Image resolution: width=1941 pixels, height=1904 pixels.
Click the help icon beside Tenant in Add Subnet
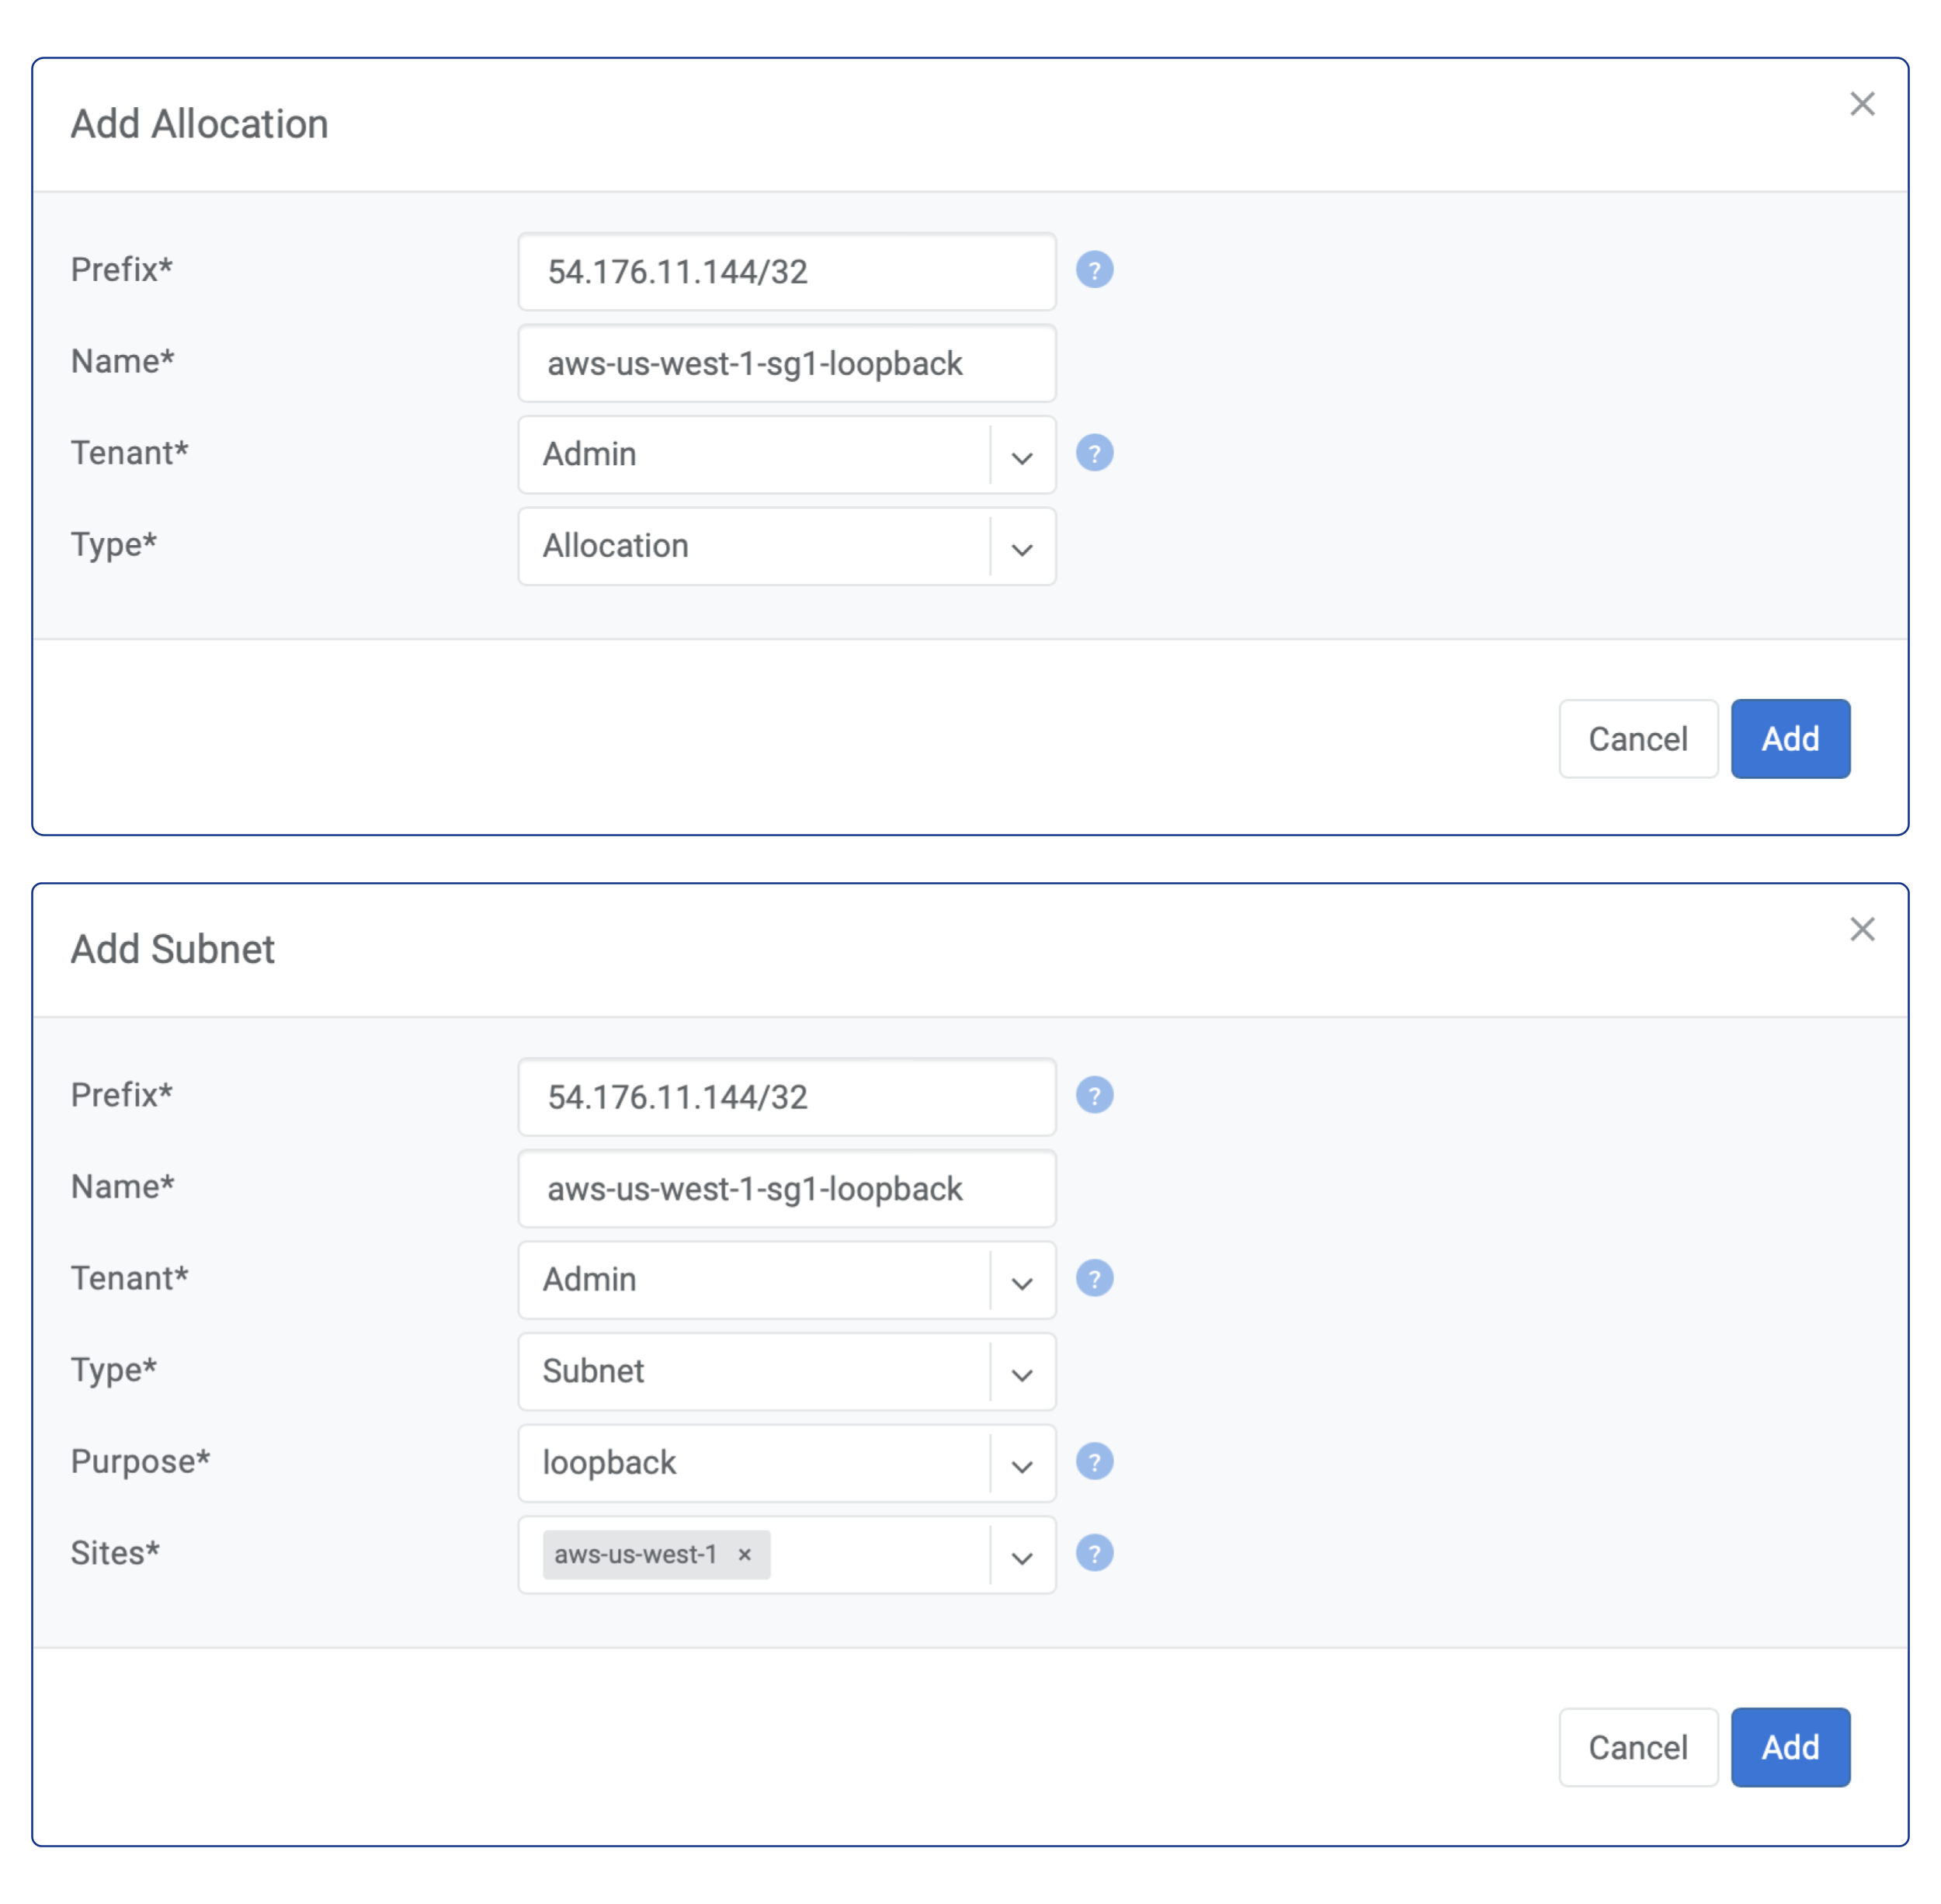[1096, 1278]
